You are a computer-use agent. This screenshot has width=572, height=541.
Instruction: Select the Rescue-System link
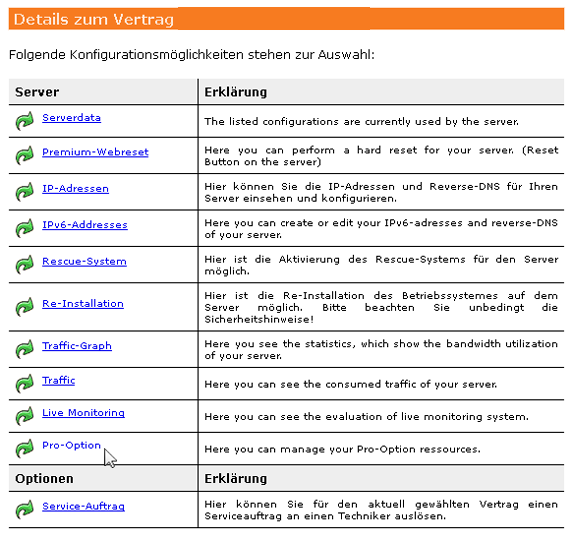[x=84, y=262]
